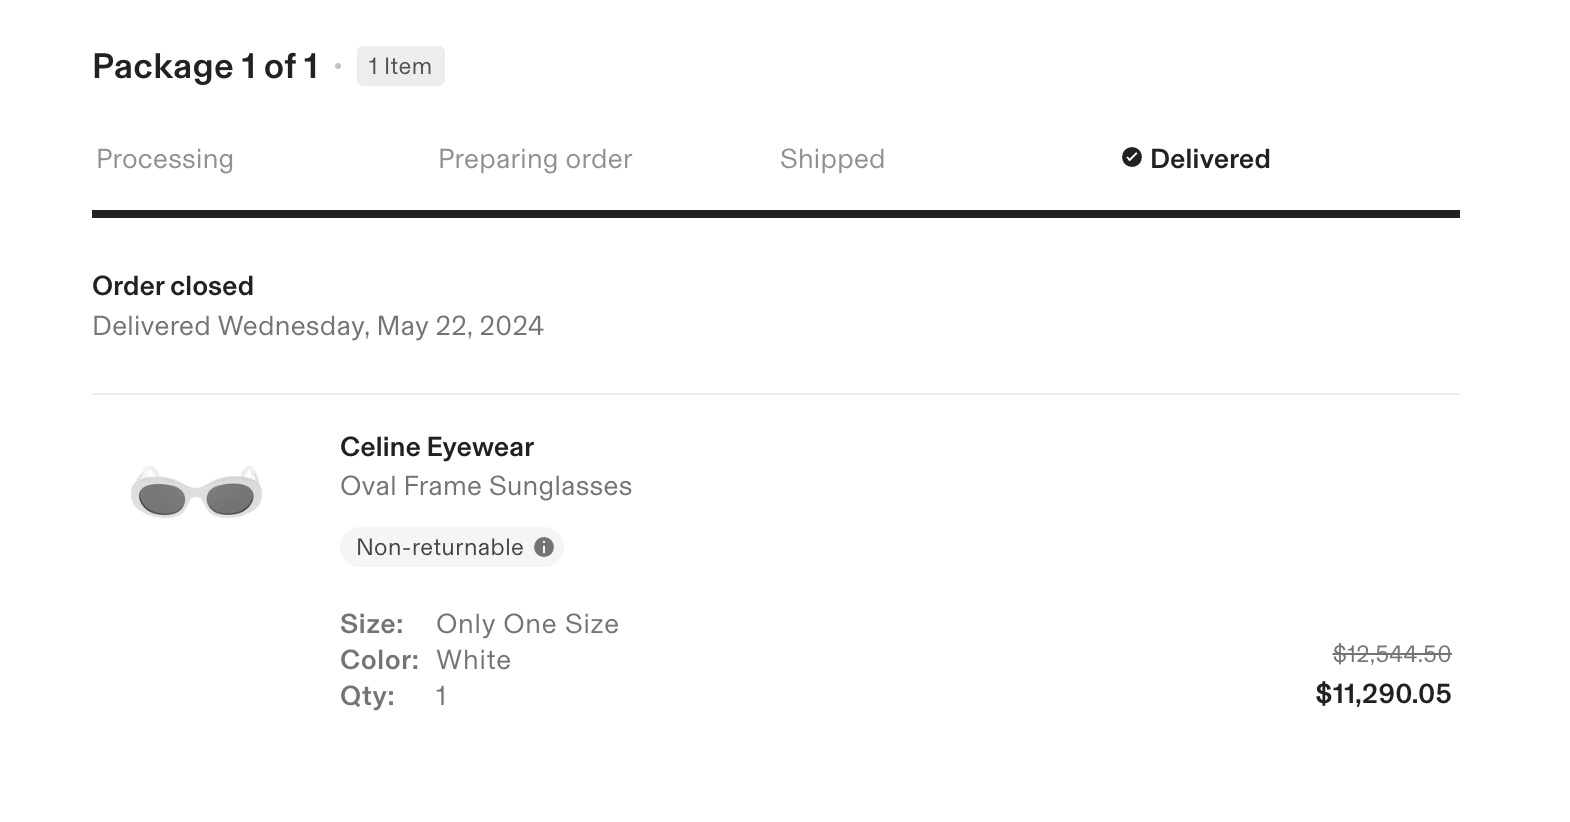Click the 1 Item badge

coord(400,66)
